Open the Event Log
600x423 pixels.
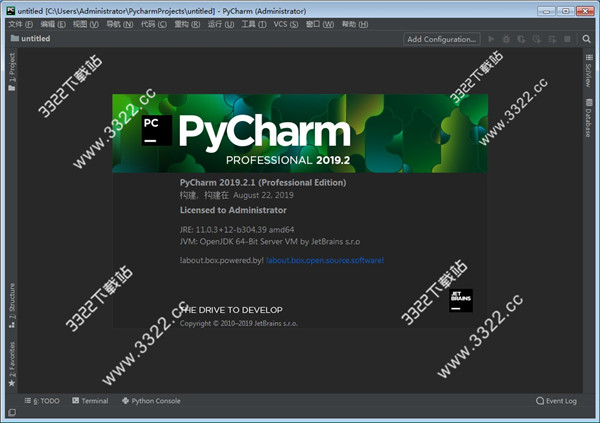coord(556,401)
